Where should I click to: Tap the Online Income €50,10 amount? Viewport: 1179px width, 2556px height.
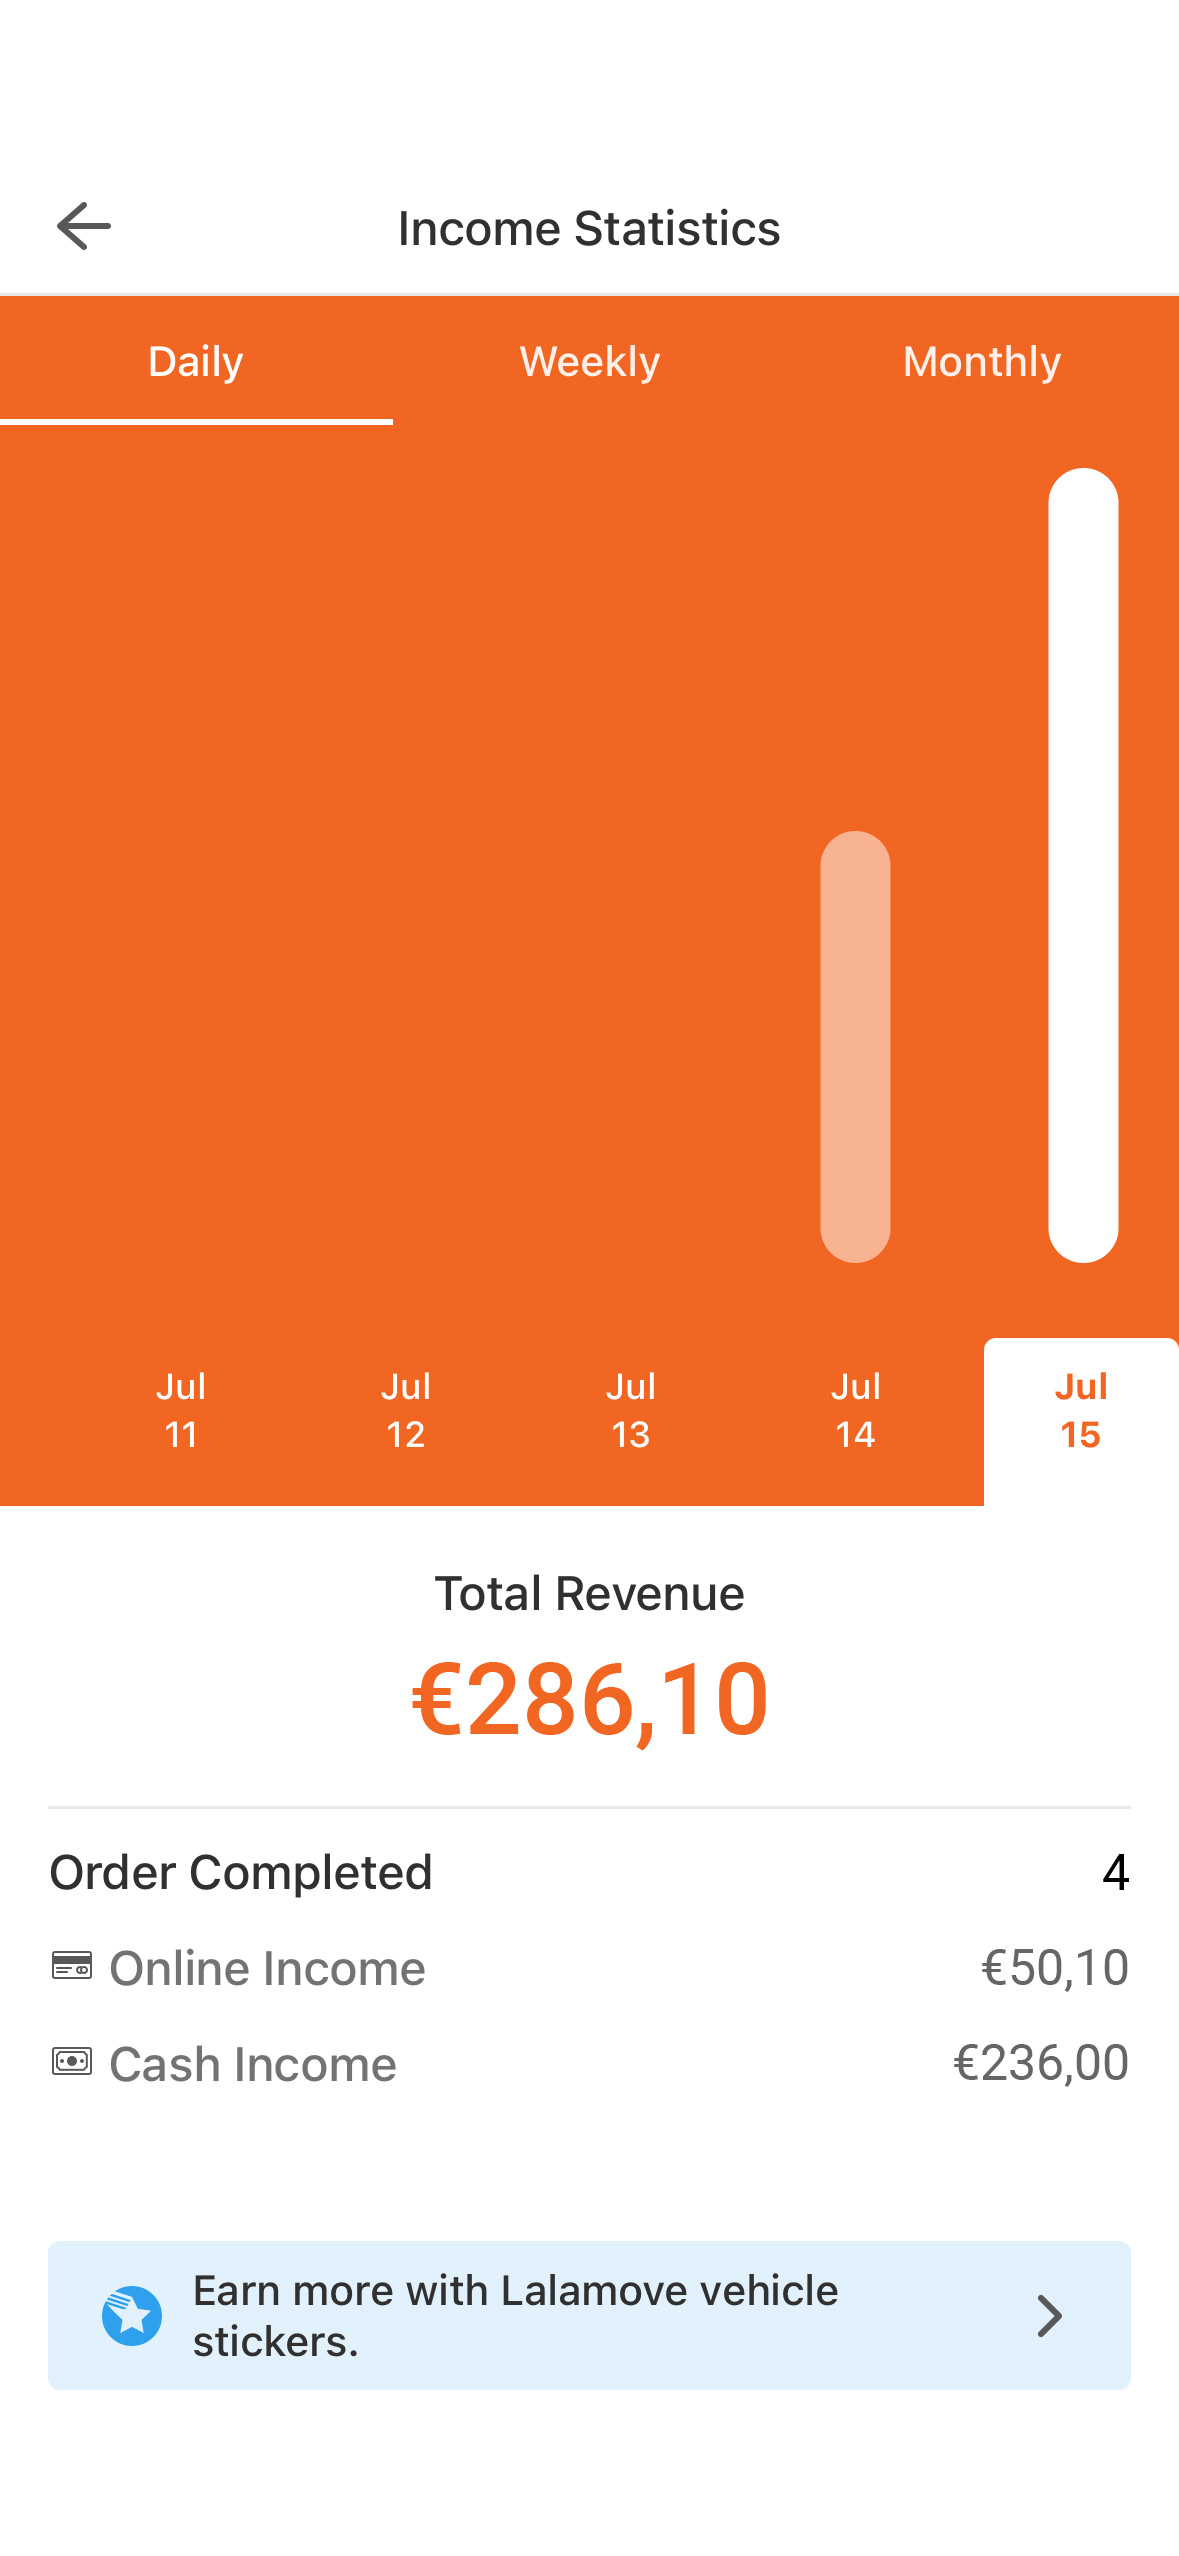(x=1055, y=1968)
